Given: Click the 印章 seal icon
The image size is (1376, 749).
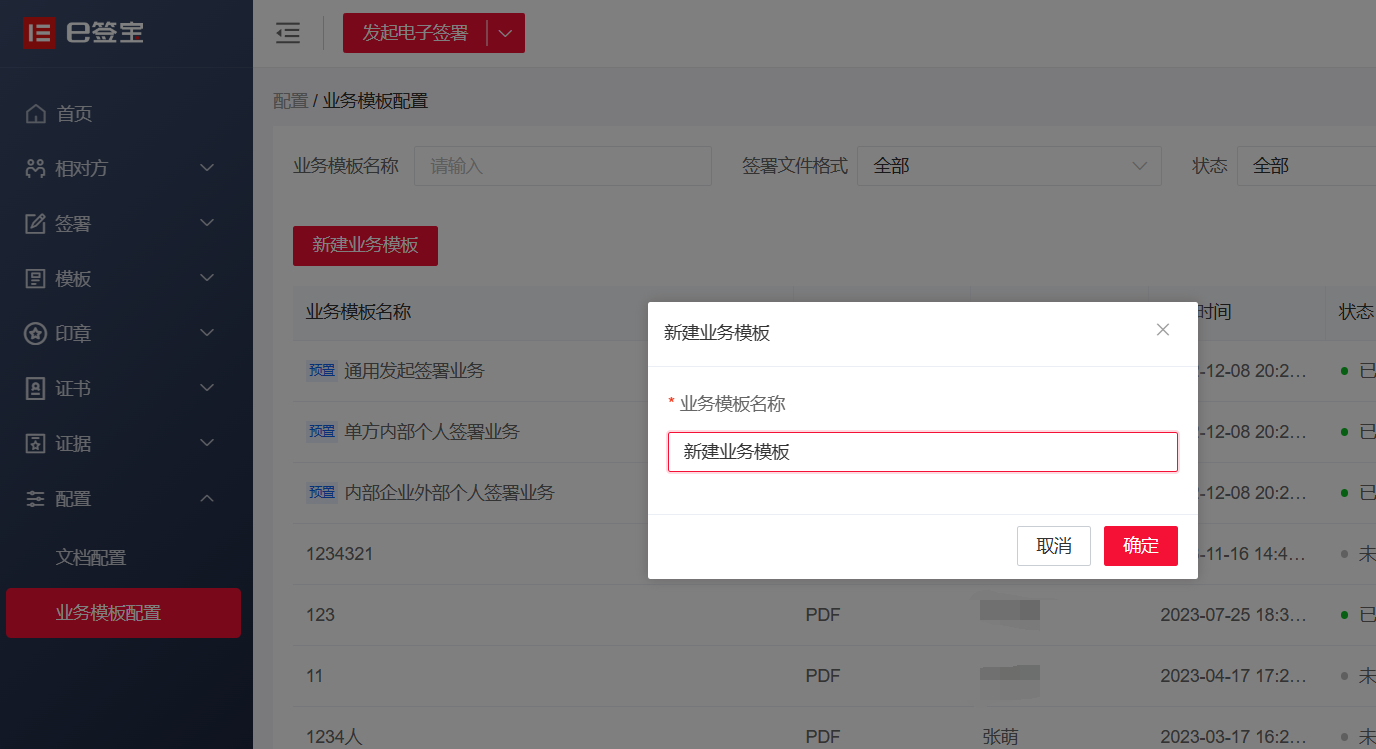Looking at the screenshot, I should pyautogui.click(x=36, y=333).
